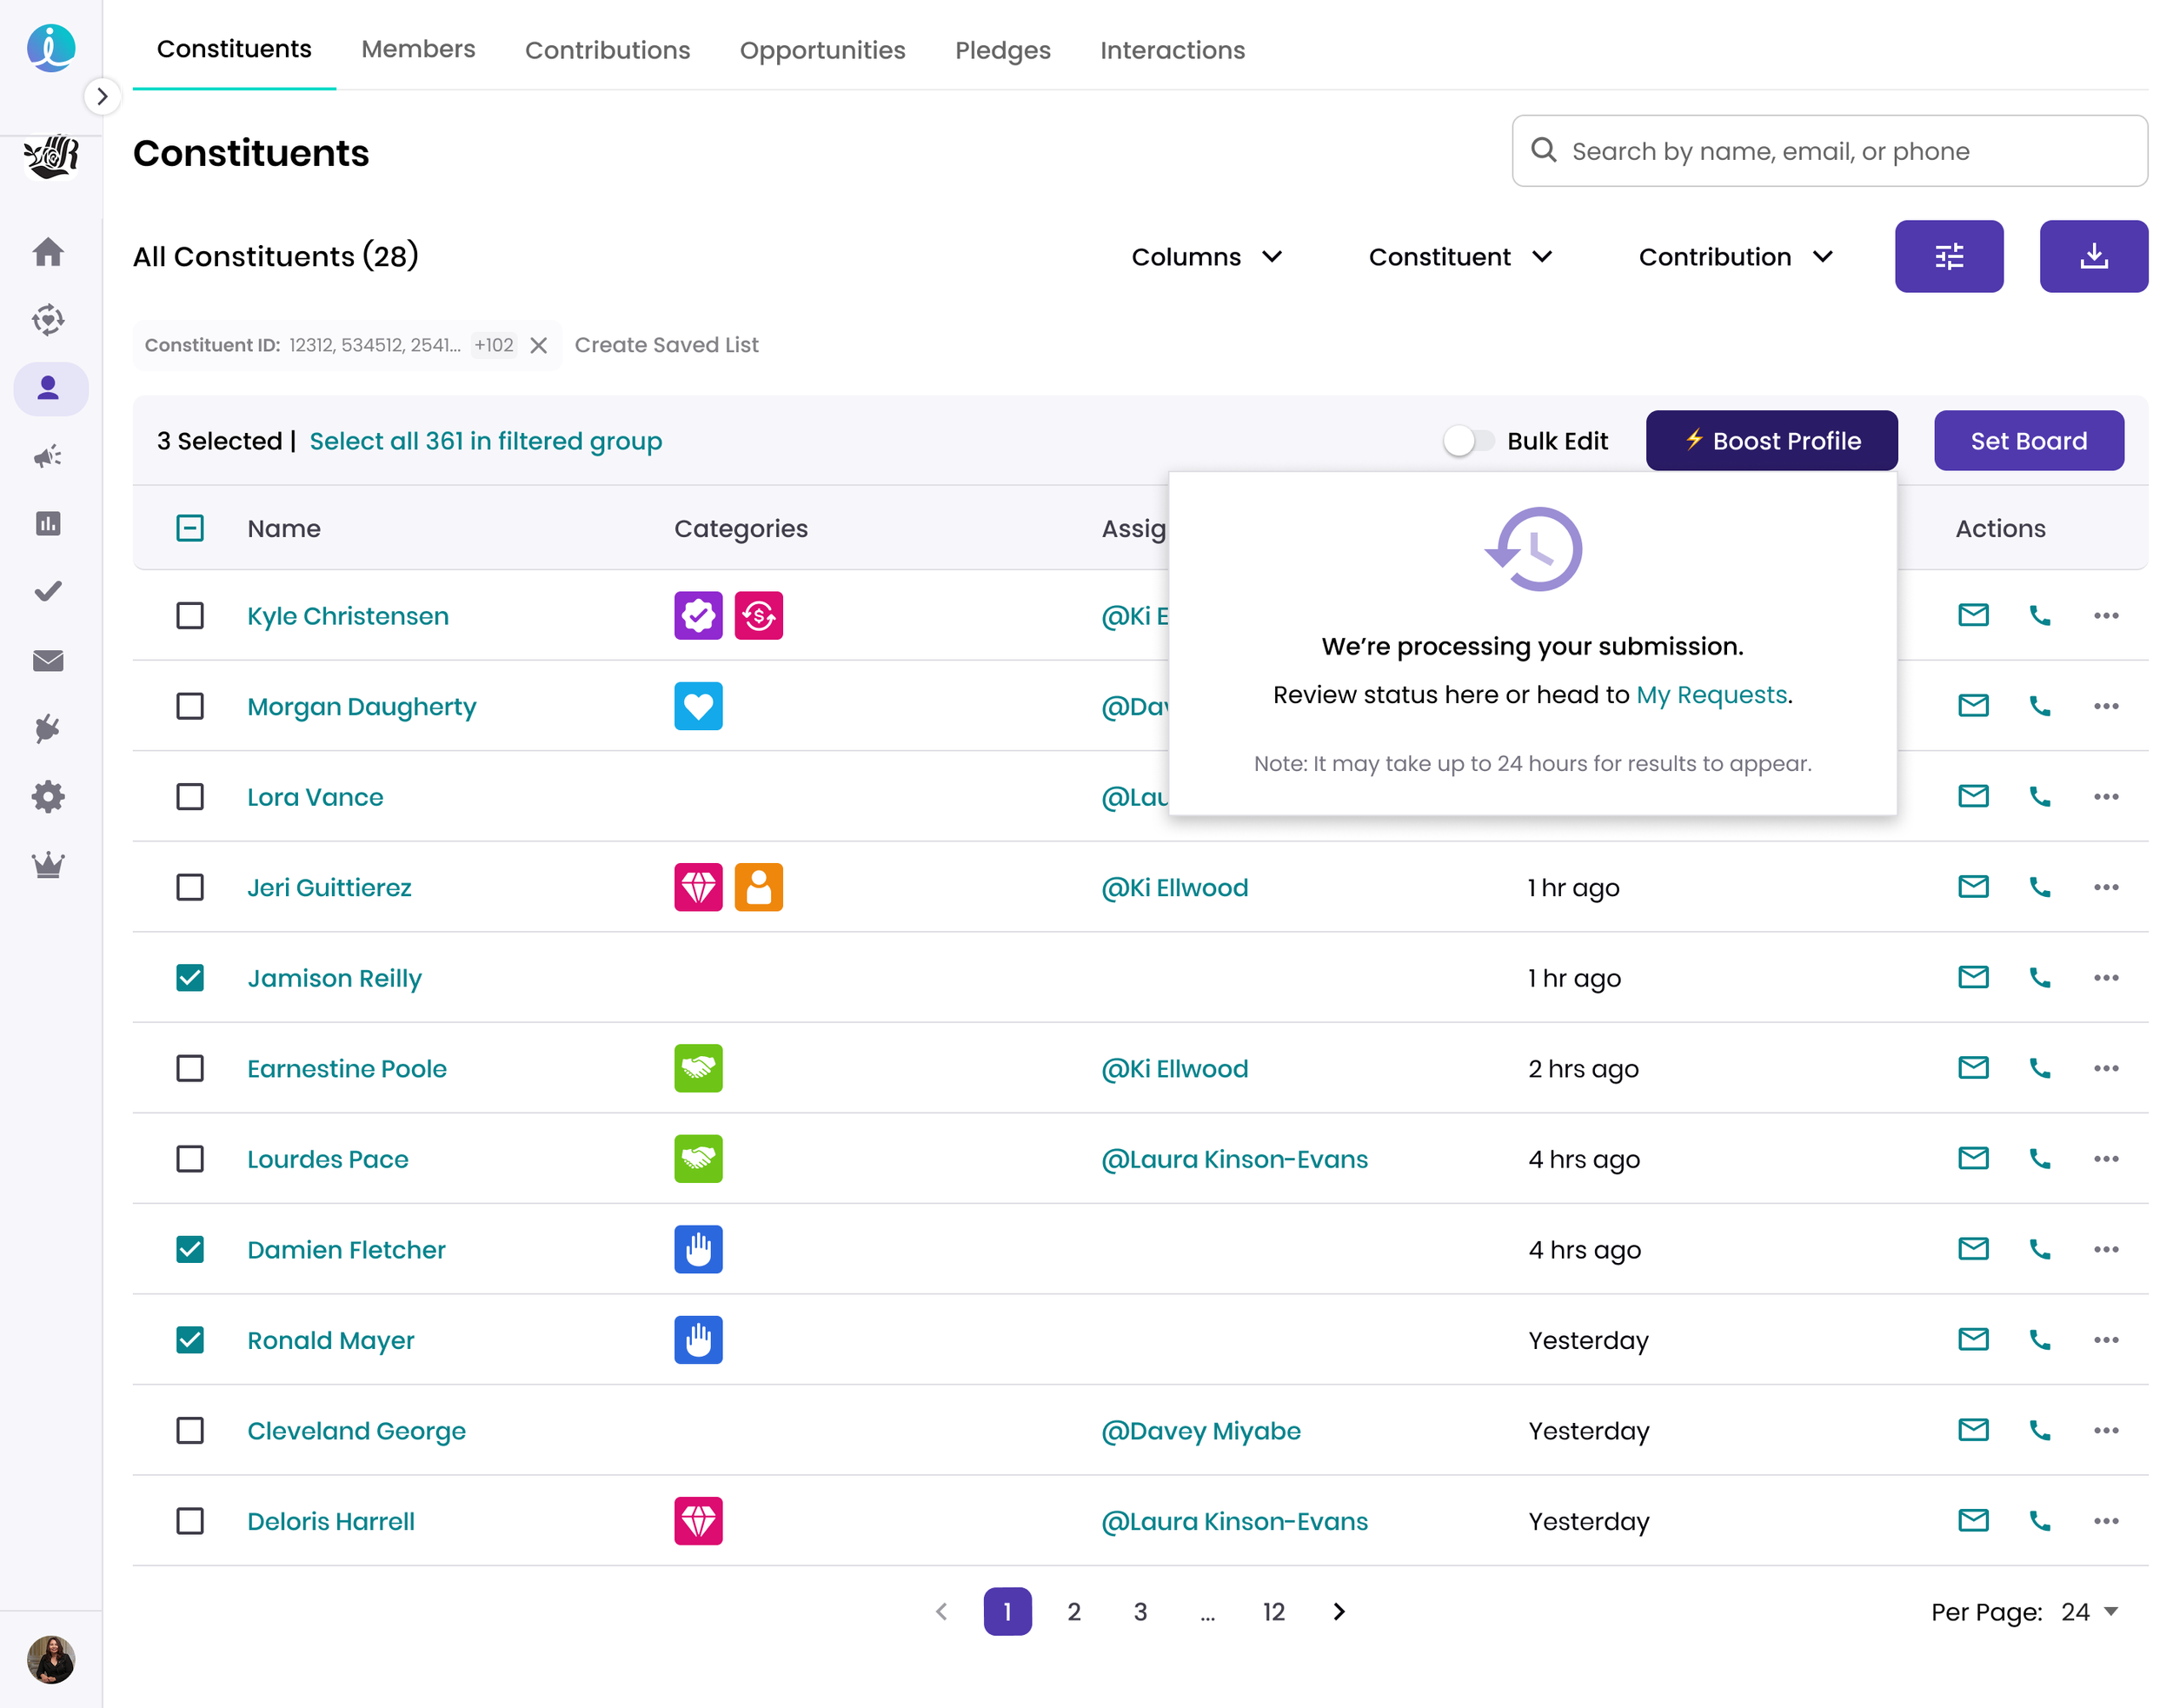
Task: Open the settings gear in sidebar
Action: (48, 797)
